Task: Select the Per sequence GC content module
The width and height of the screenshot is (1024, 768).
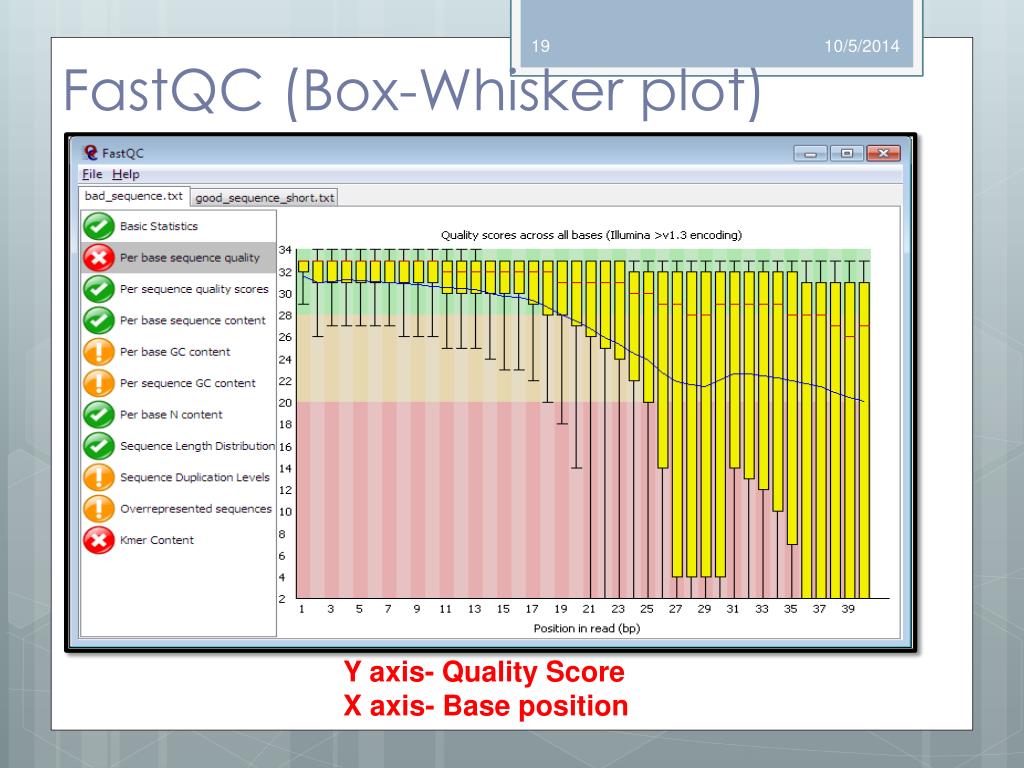Action: coord(178,383)
